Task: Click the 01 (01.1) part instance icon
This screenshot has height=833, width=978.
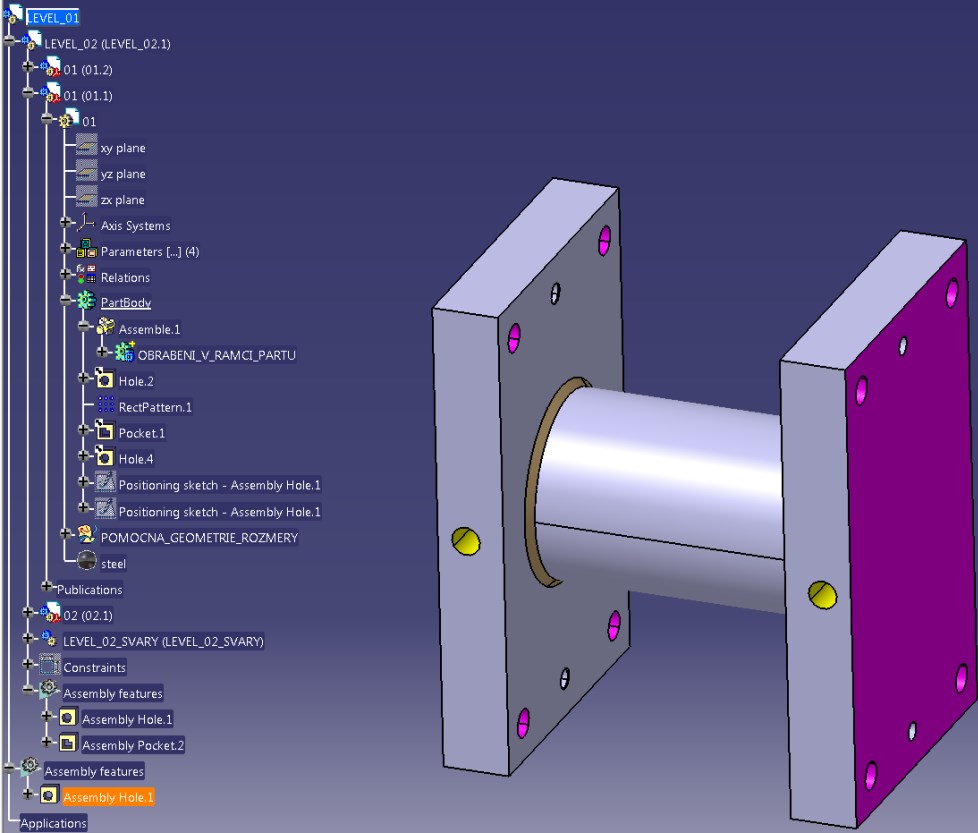Action: (51, 94)
